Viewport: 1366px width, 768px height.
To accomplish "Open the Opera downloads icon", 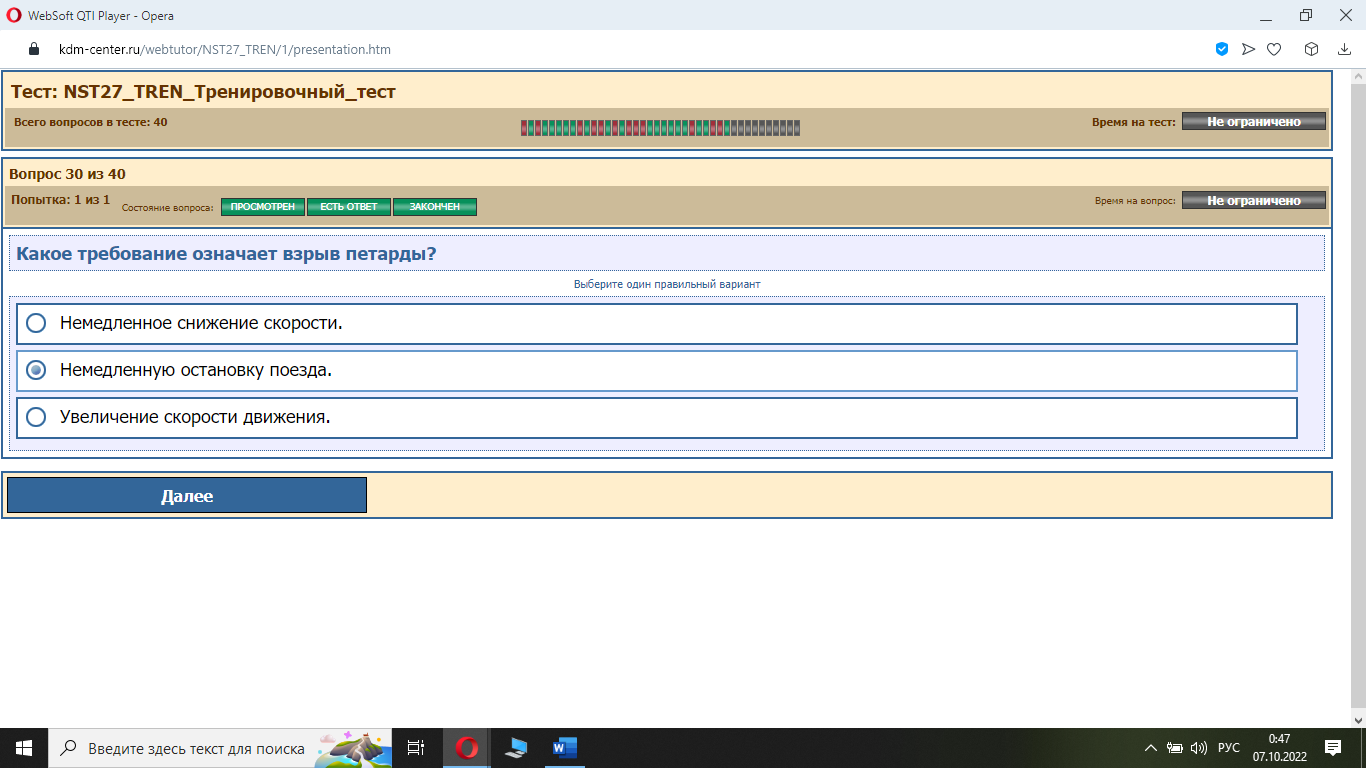I will pos(1345,49).
